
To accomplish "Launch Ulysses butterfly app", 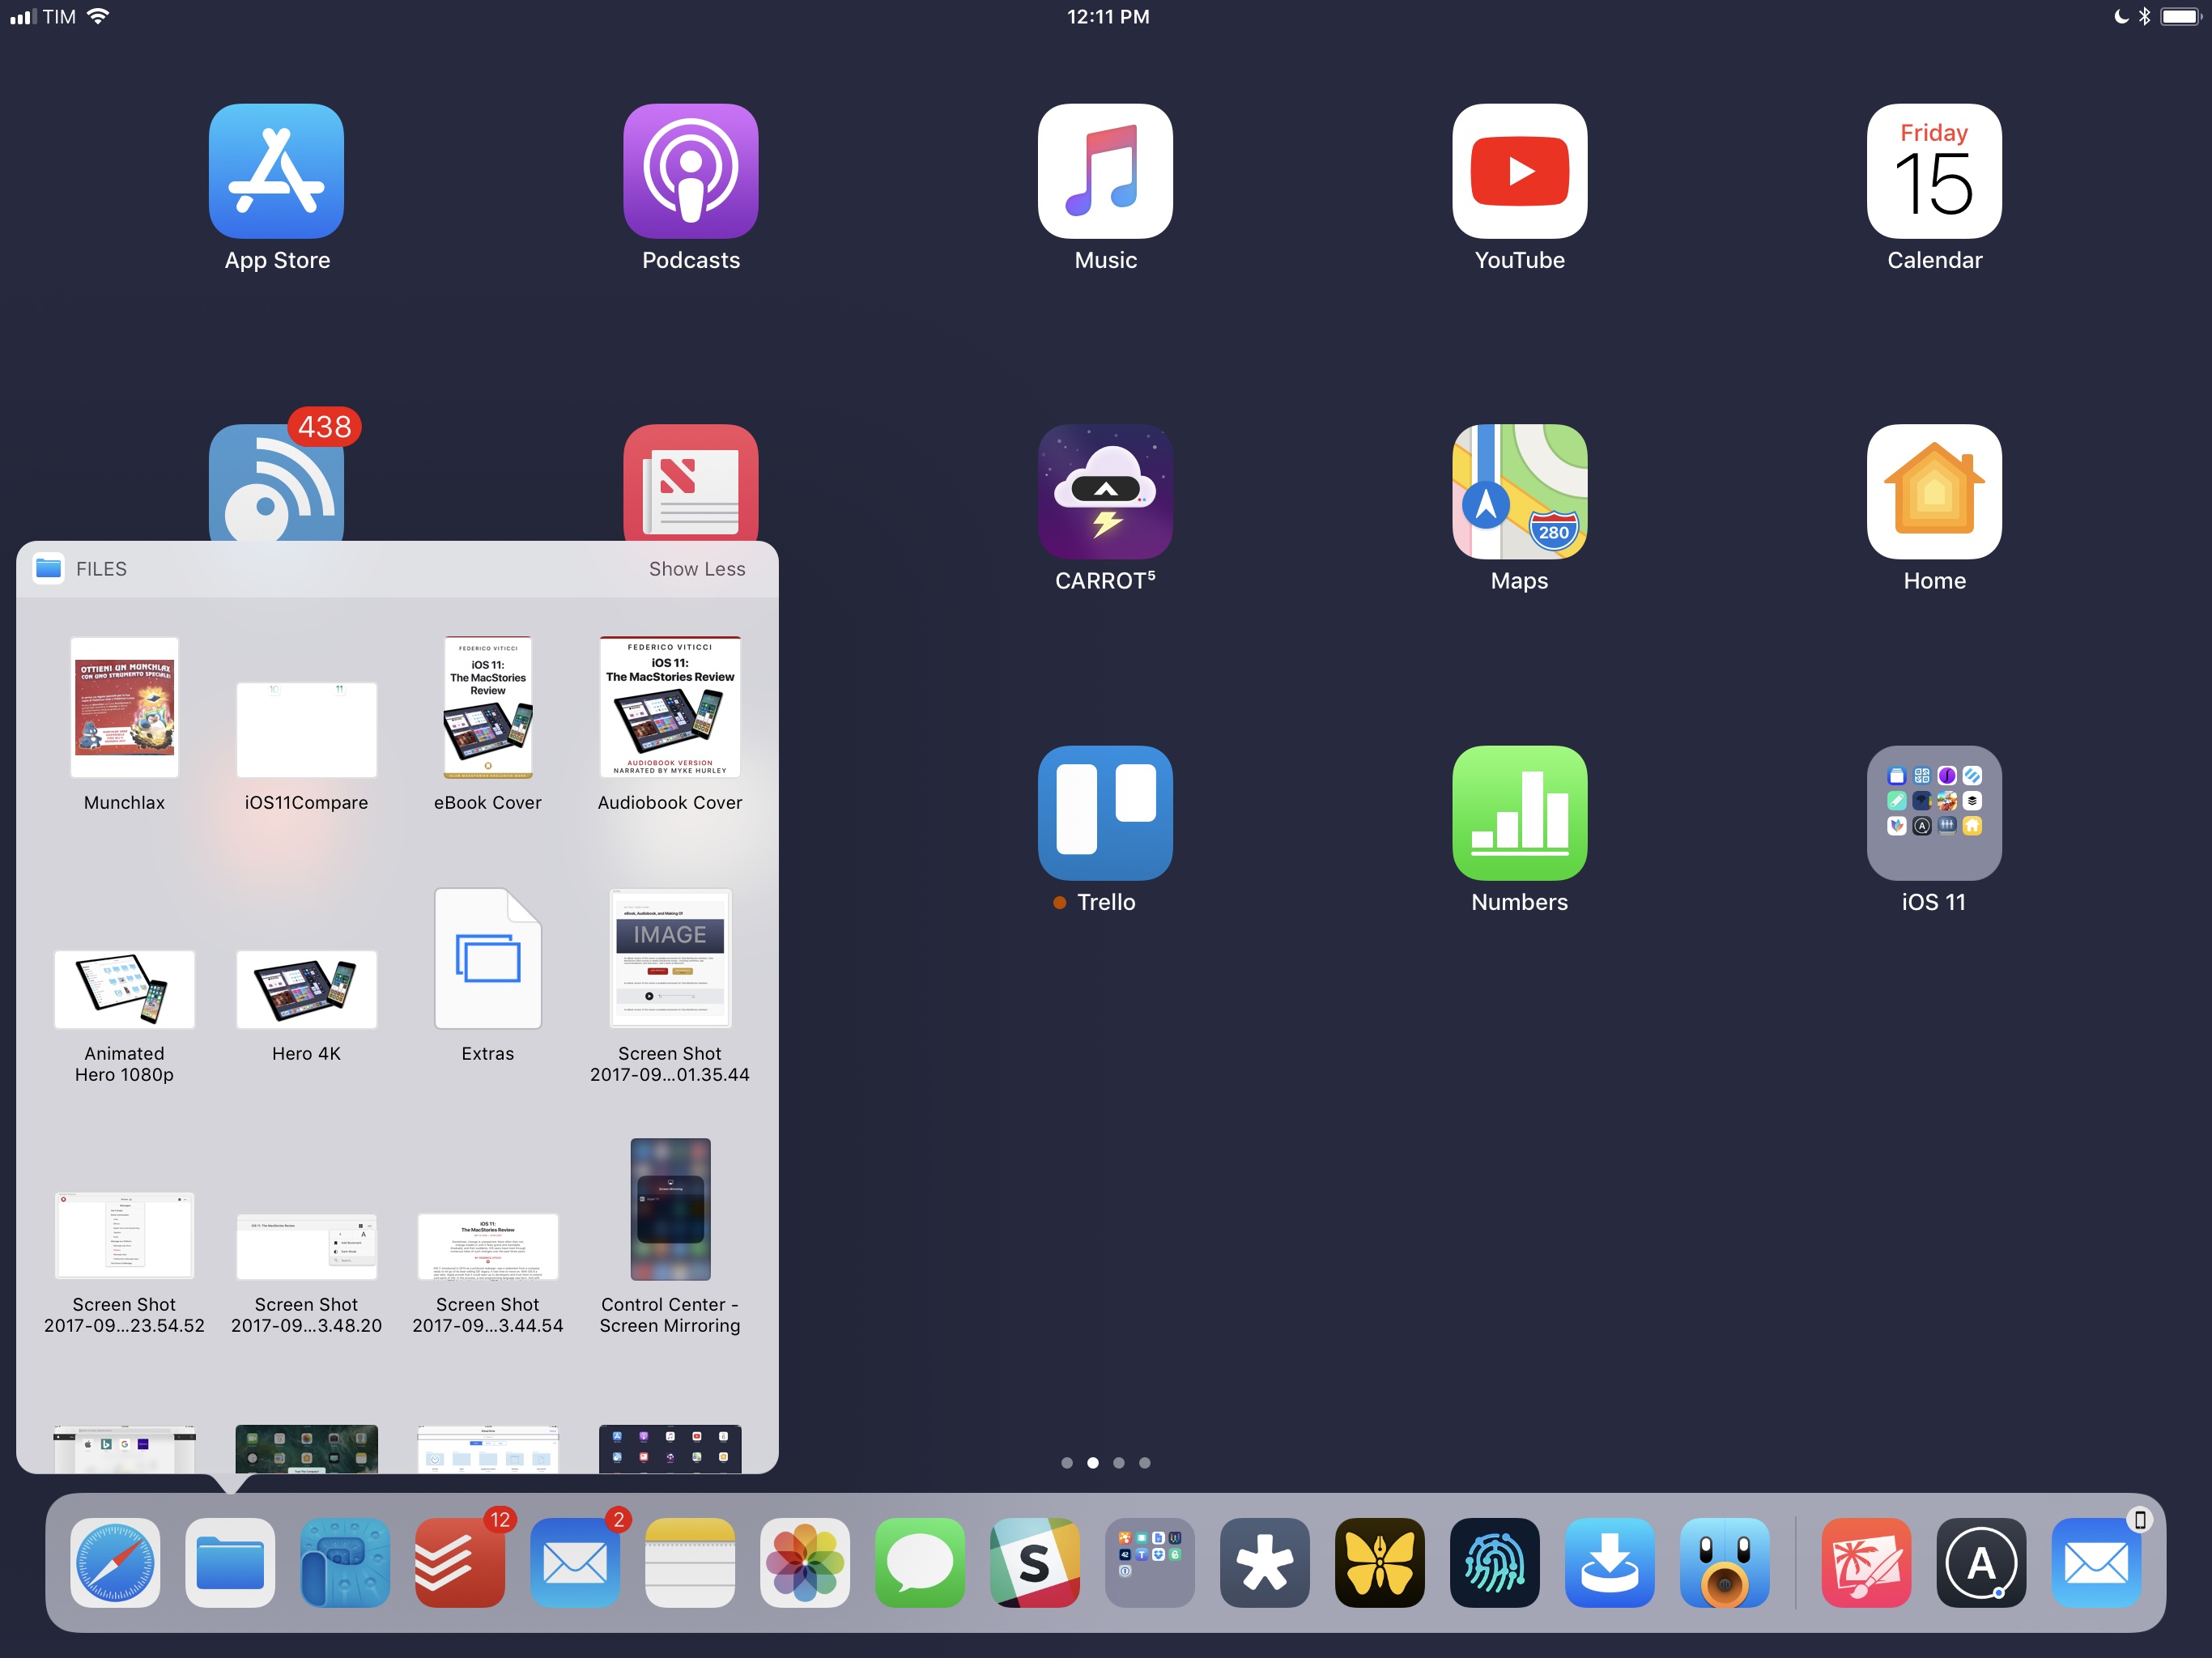I will (1380, 1563).
